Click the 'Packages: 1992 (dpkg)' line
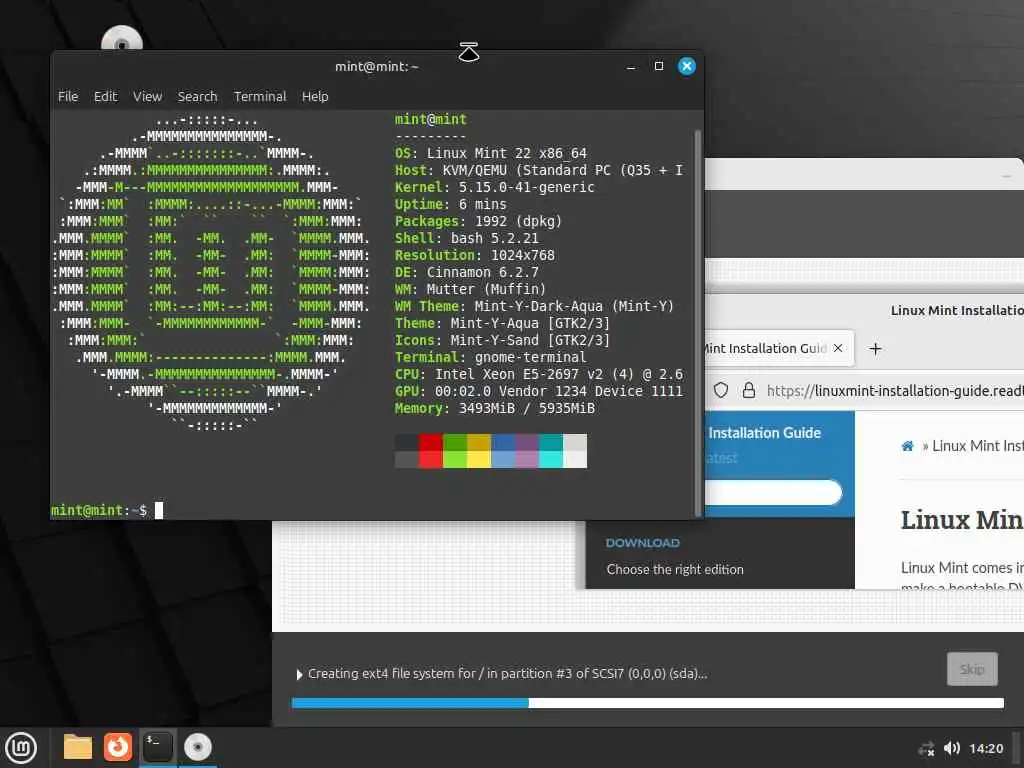This screenshot has width=1024, height=768. [478, 221]
